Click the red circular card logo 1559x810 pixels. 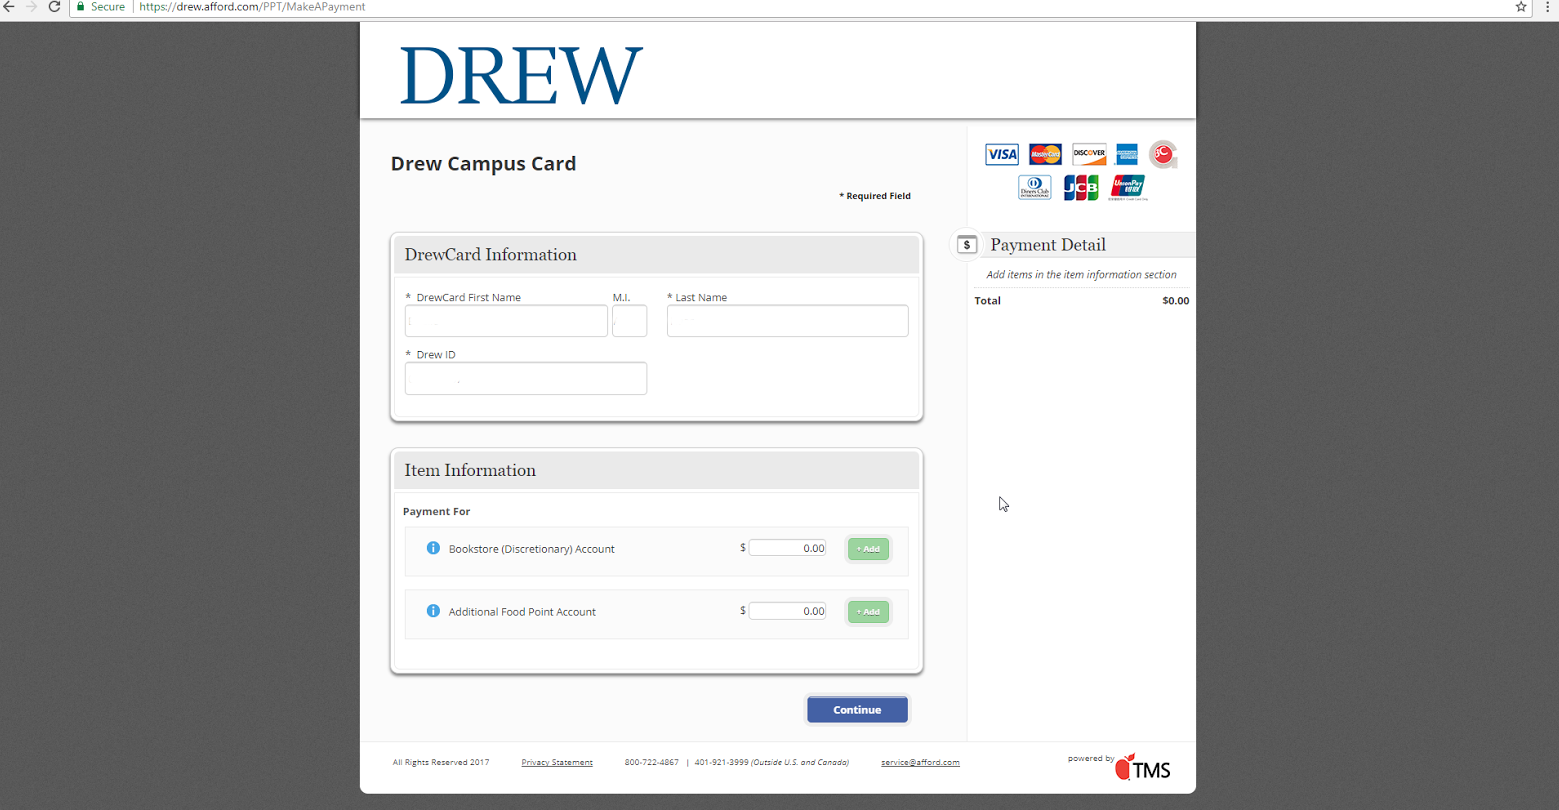(1162, 154)
